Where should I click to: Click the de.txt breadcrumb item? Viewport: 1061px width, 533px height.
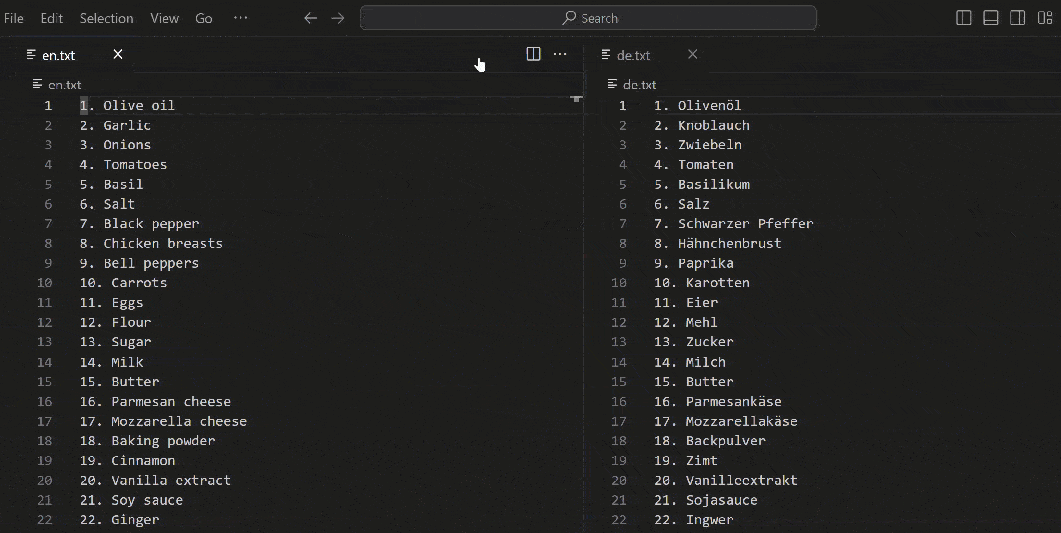[x=639, y=85]
